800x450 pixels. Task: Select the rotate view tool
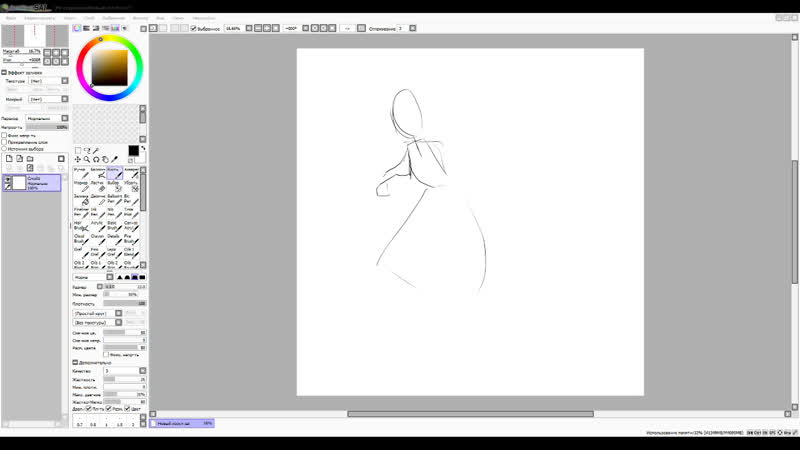(96, 160)
